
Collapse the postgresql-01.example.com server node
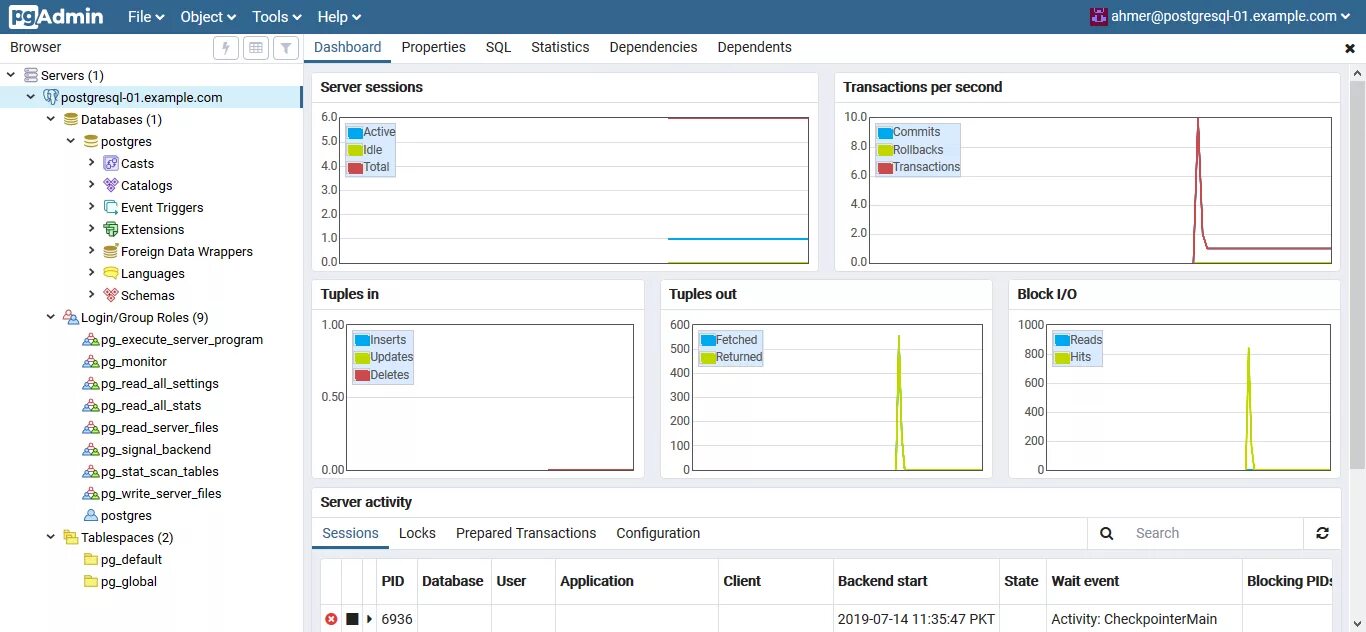[32, 97]
